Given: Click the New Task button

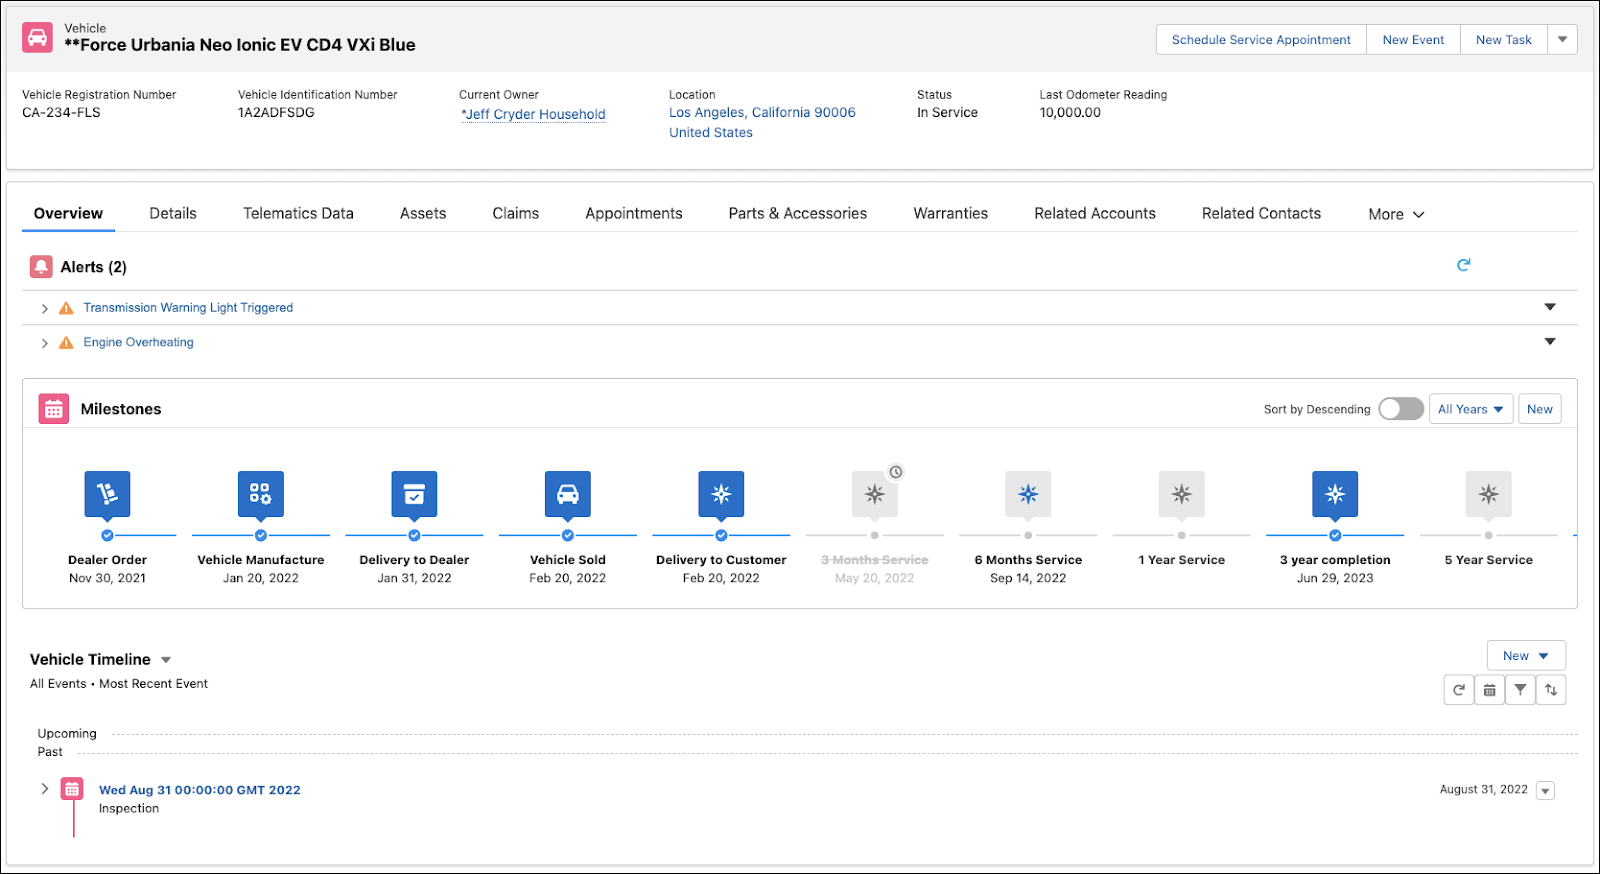Looking at the screenshot, I should 1504,40.
